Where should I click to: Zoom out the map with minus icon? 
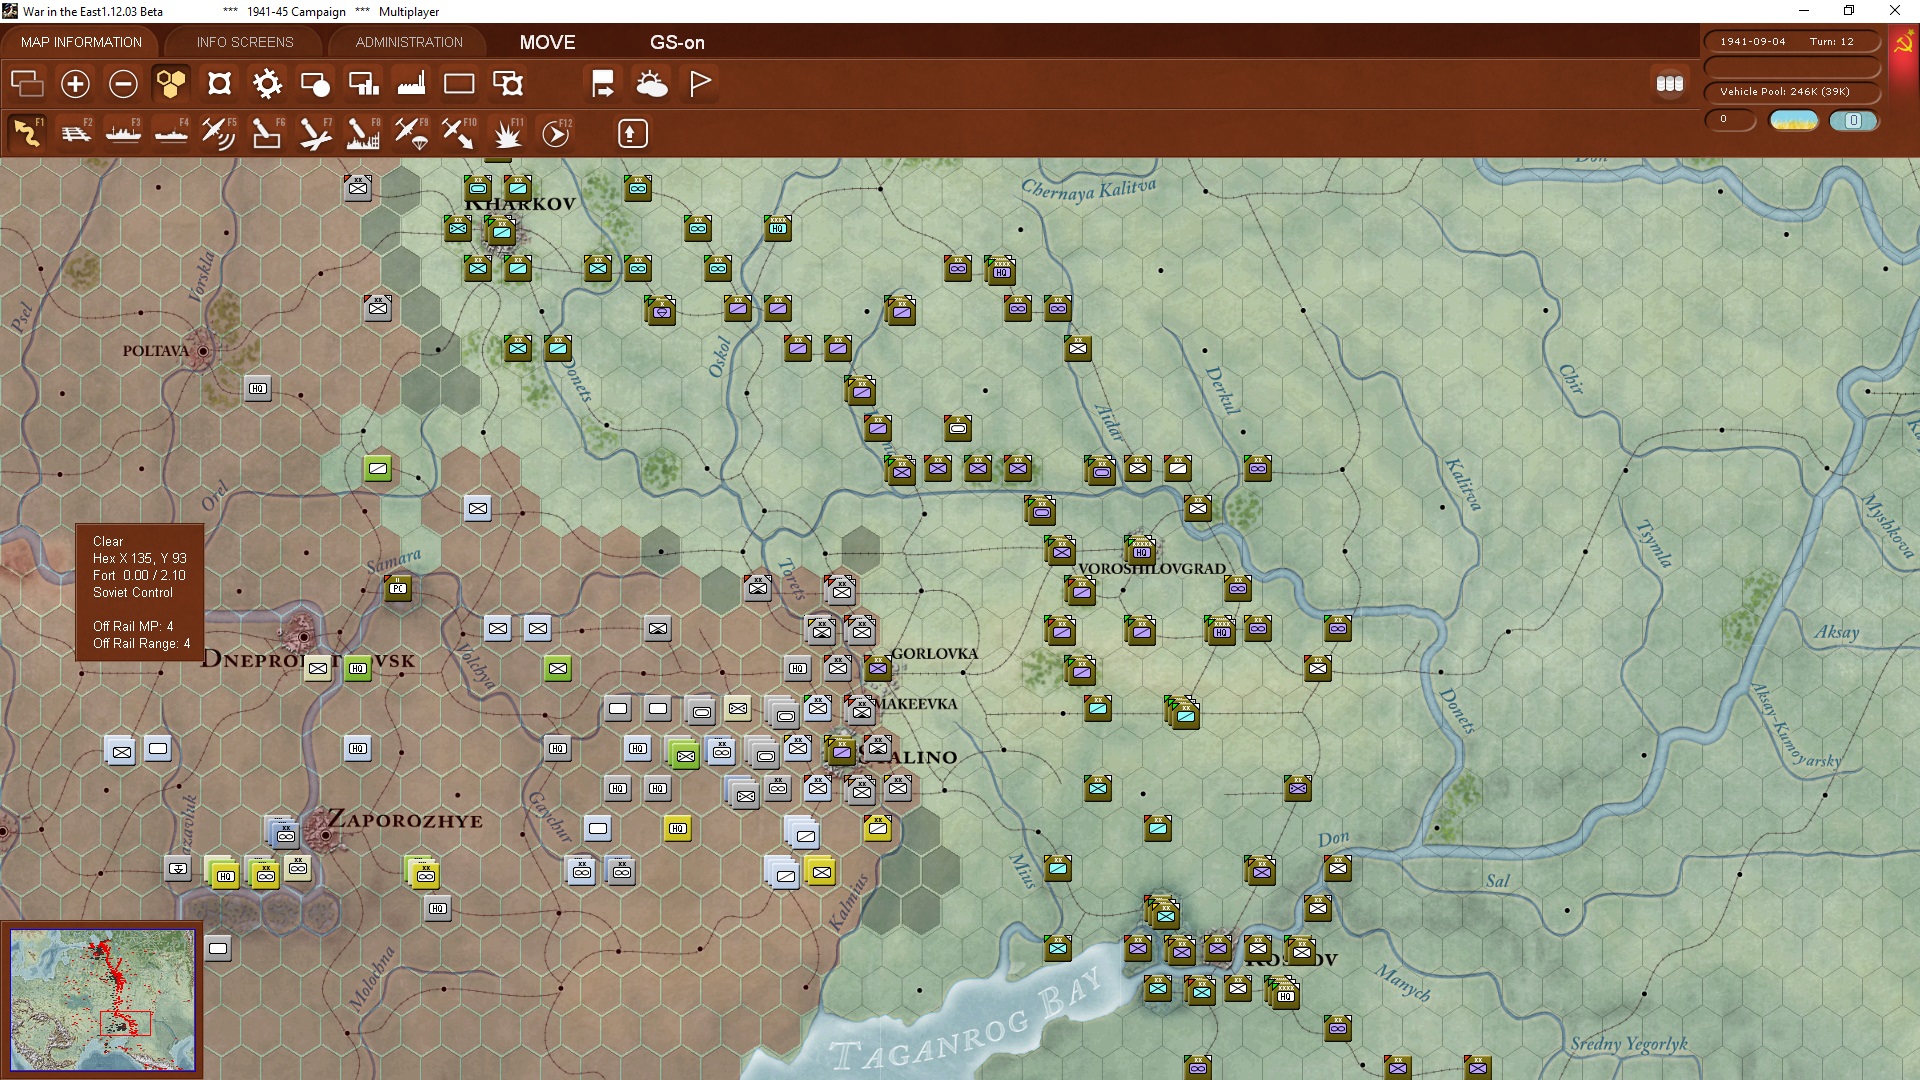[x=123, y=84]
